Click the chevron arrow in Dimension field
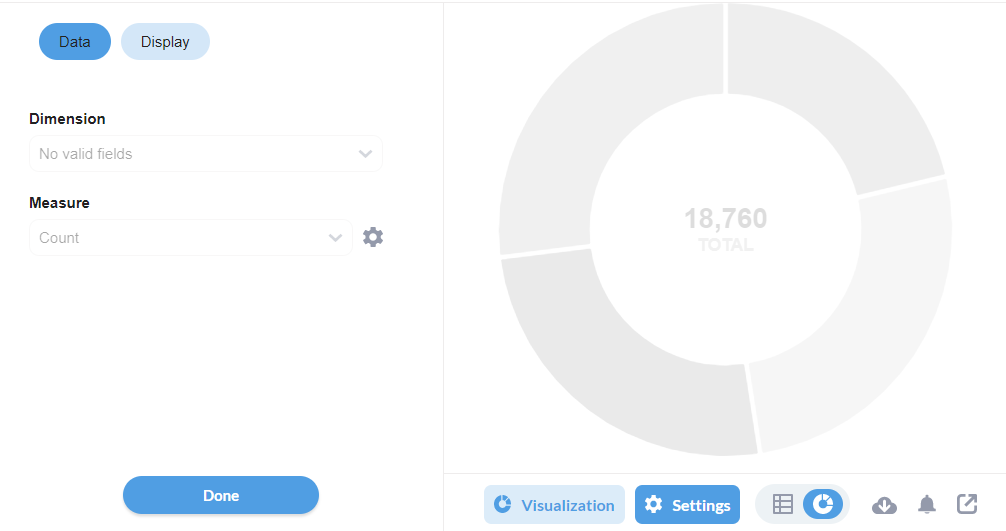Image resolution: width=1006 pixels, height=531 pixels. pyautogui.click(x=365, y=154)
